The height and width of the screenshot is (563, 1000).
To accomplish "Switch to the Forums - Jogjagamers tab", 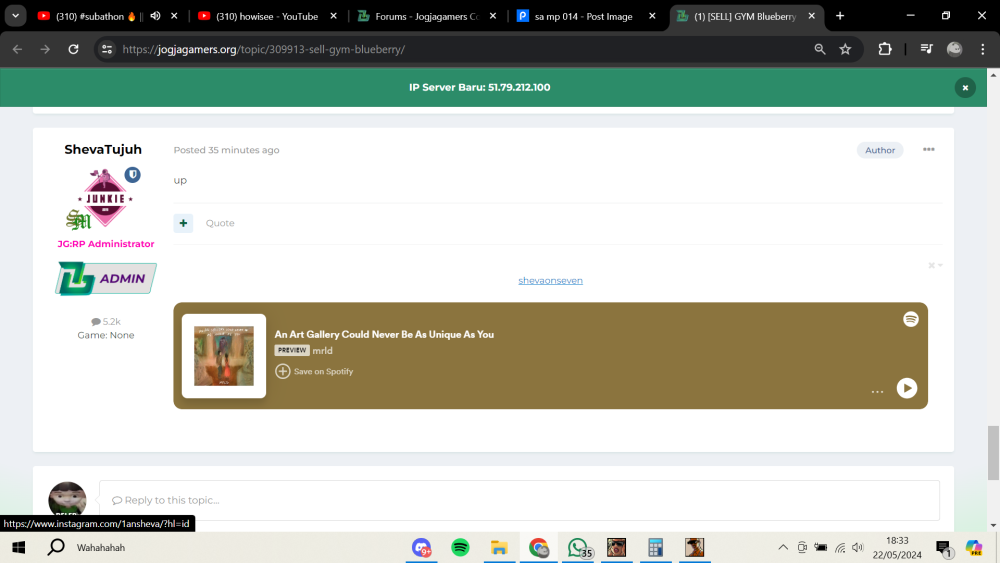I will click(427, 16).
